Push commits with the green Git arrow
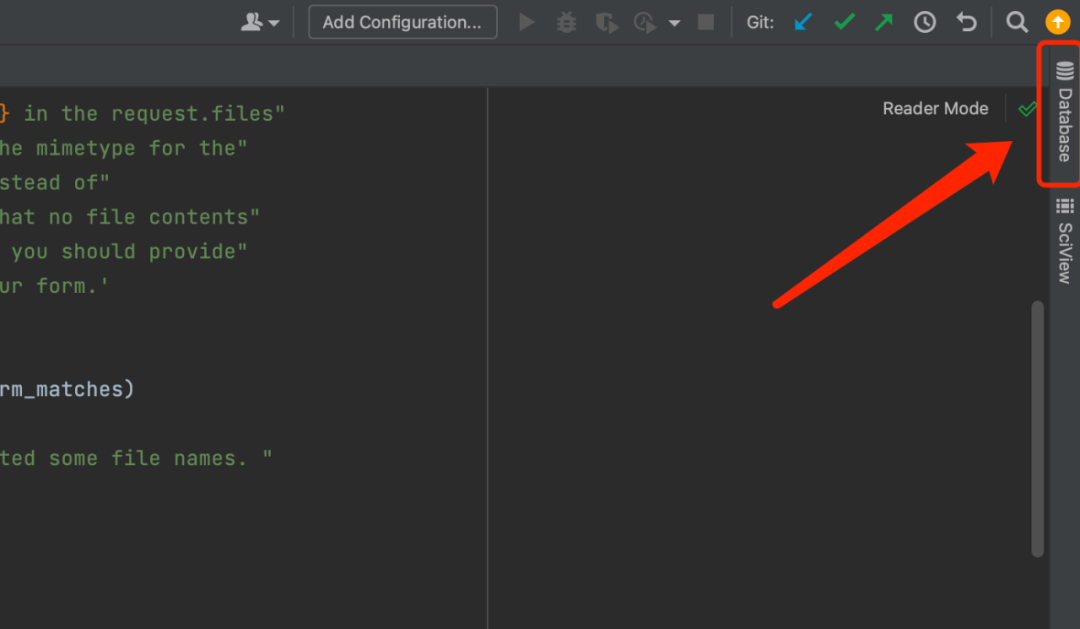 pos(883,21)
